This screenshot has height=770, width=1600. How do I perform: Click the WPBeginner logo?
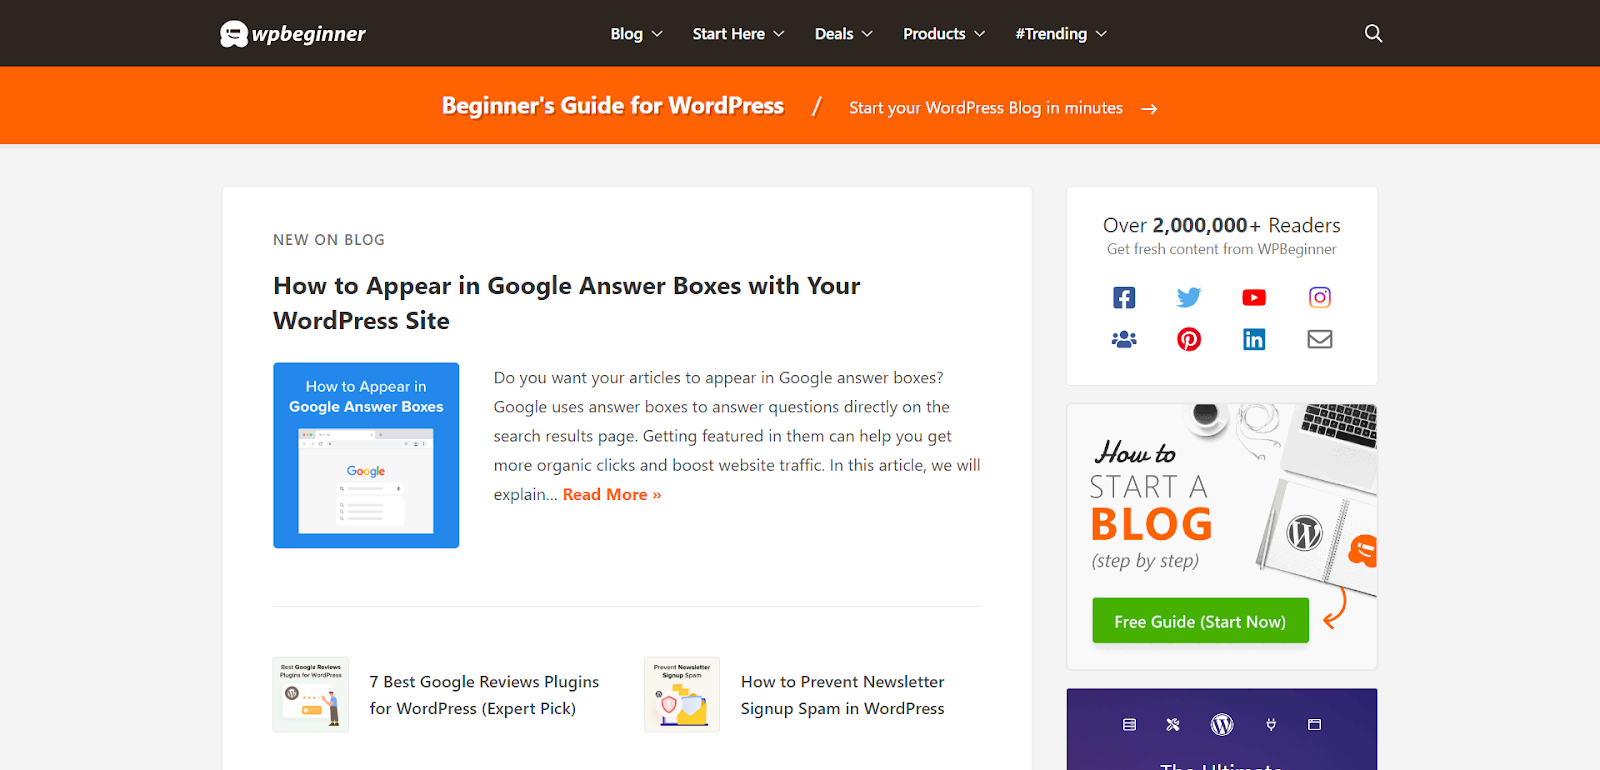[x=293, y=34]
